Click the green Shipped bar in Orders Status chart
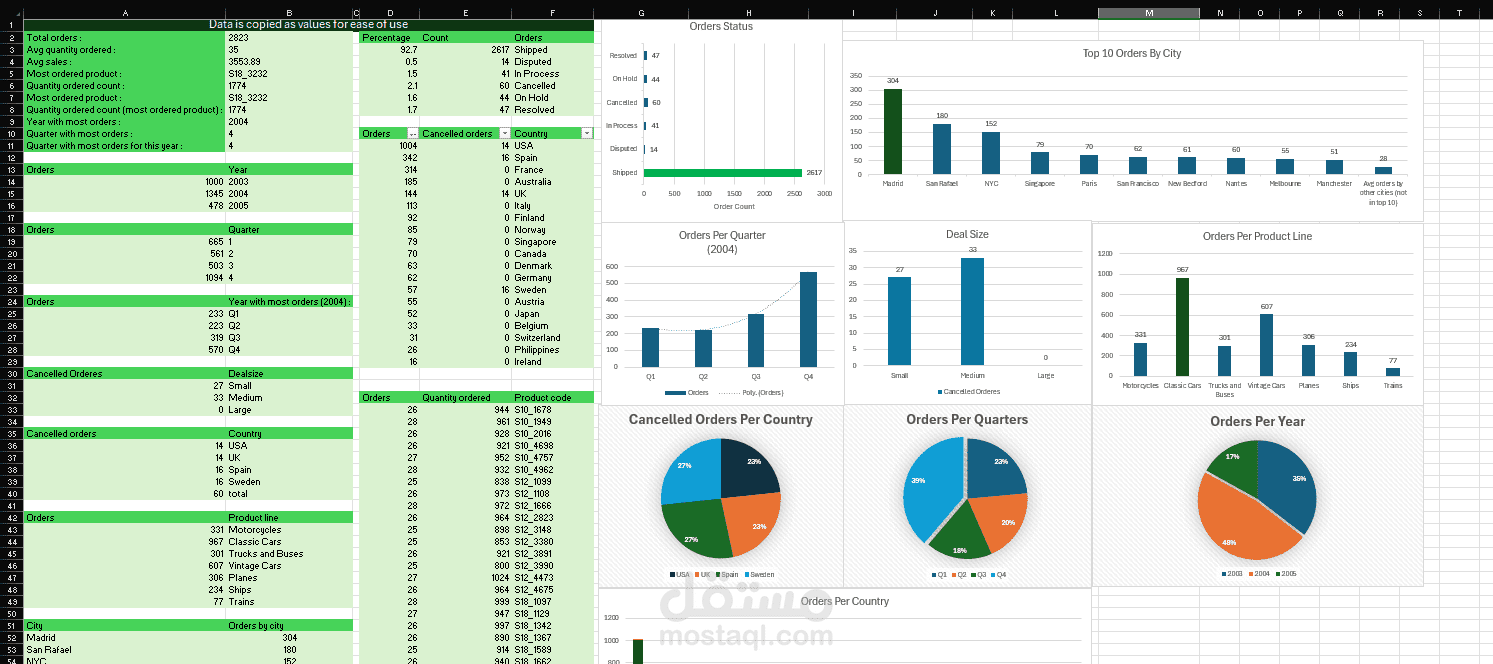 (723, 172)
